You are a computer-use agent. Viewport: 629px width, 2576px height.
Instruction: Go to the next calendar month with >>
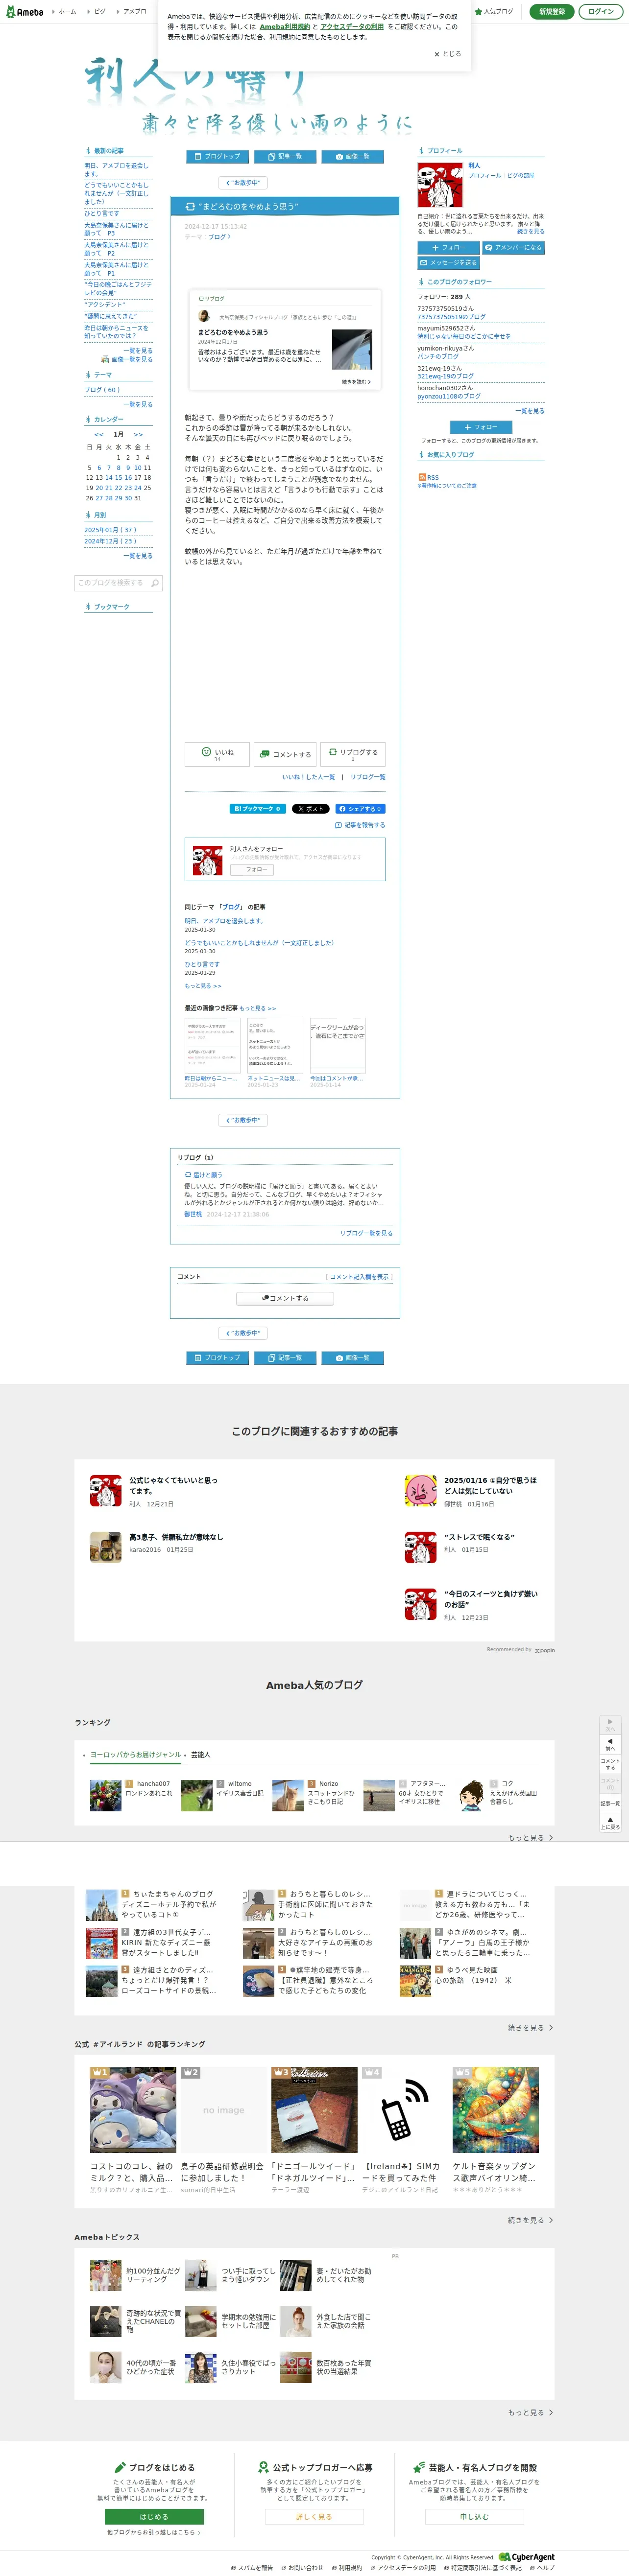tap(138, 435)
